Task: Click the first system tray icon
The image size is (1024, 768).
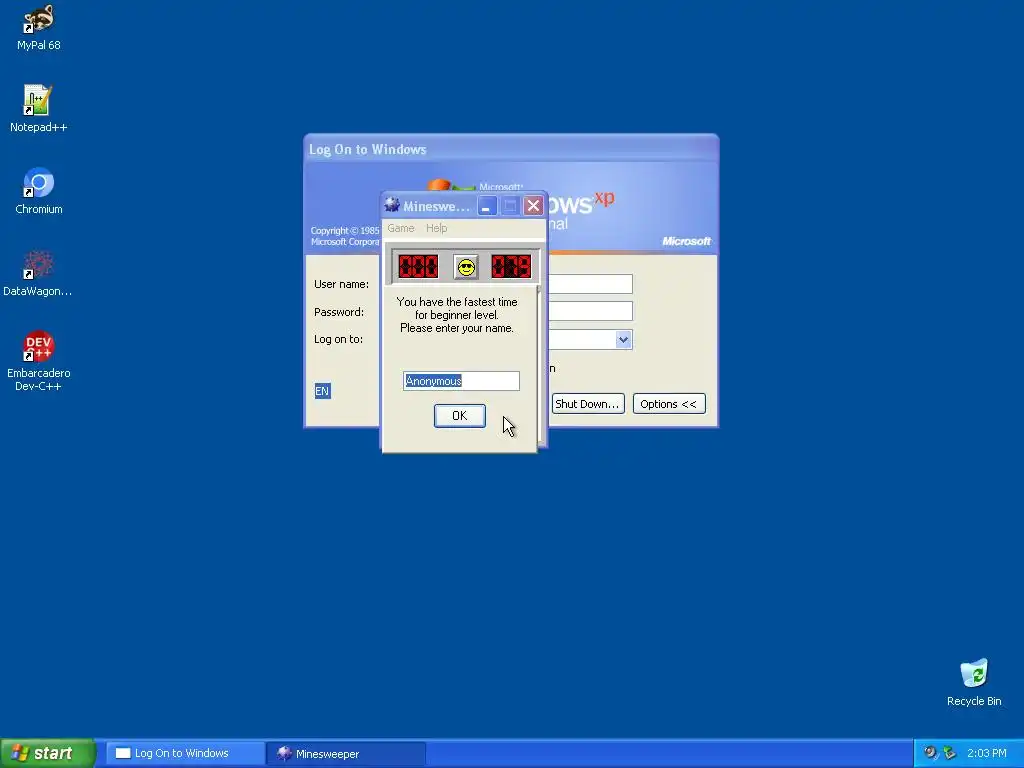Action: (931, 753)
